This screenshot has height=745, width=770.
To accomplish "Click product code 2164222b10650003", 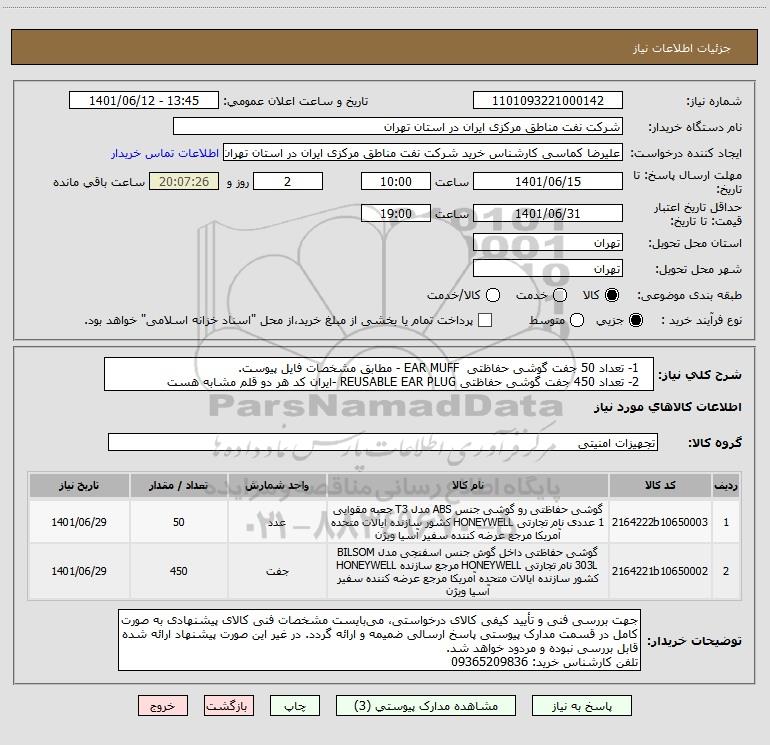I will click(660, 522).
